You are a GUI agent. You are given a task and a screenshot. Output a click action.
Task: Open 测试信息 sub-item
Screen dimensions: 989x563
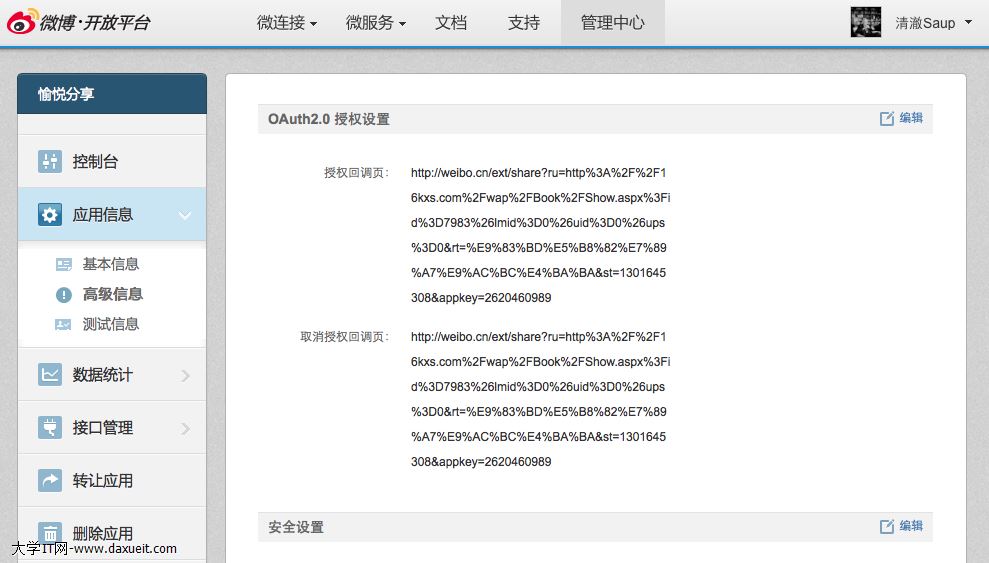click(x=110, y=324)
